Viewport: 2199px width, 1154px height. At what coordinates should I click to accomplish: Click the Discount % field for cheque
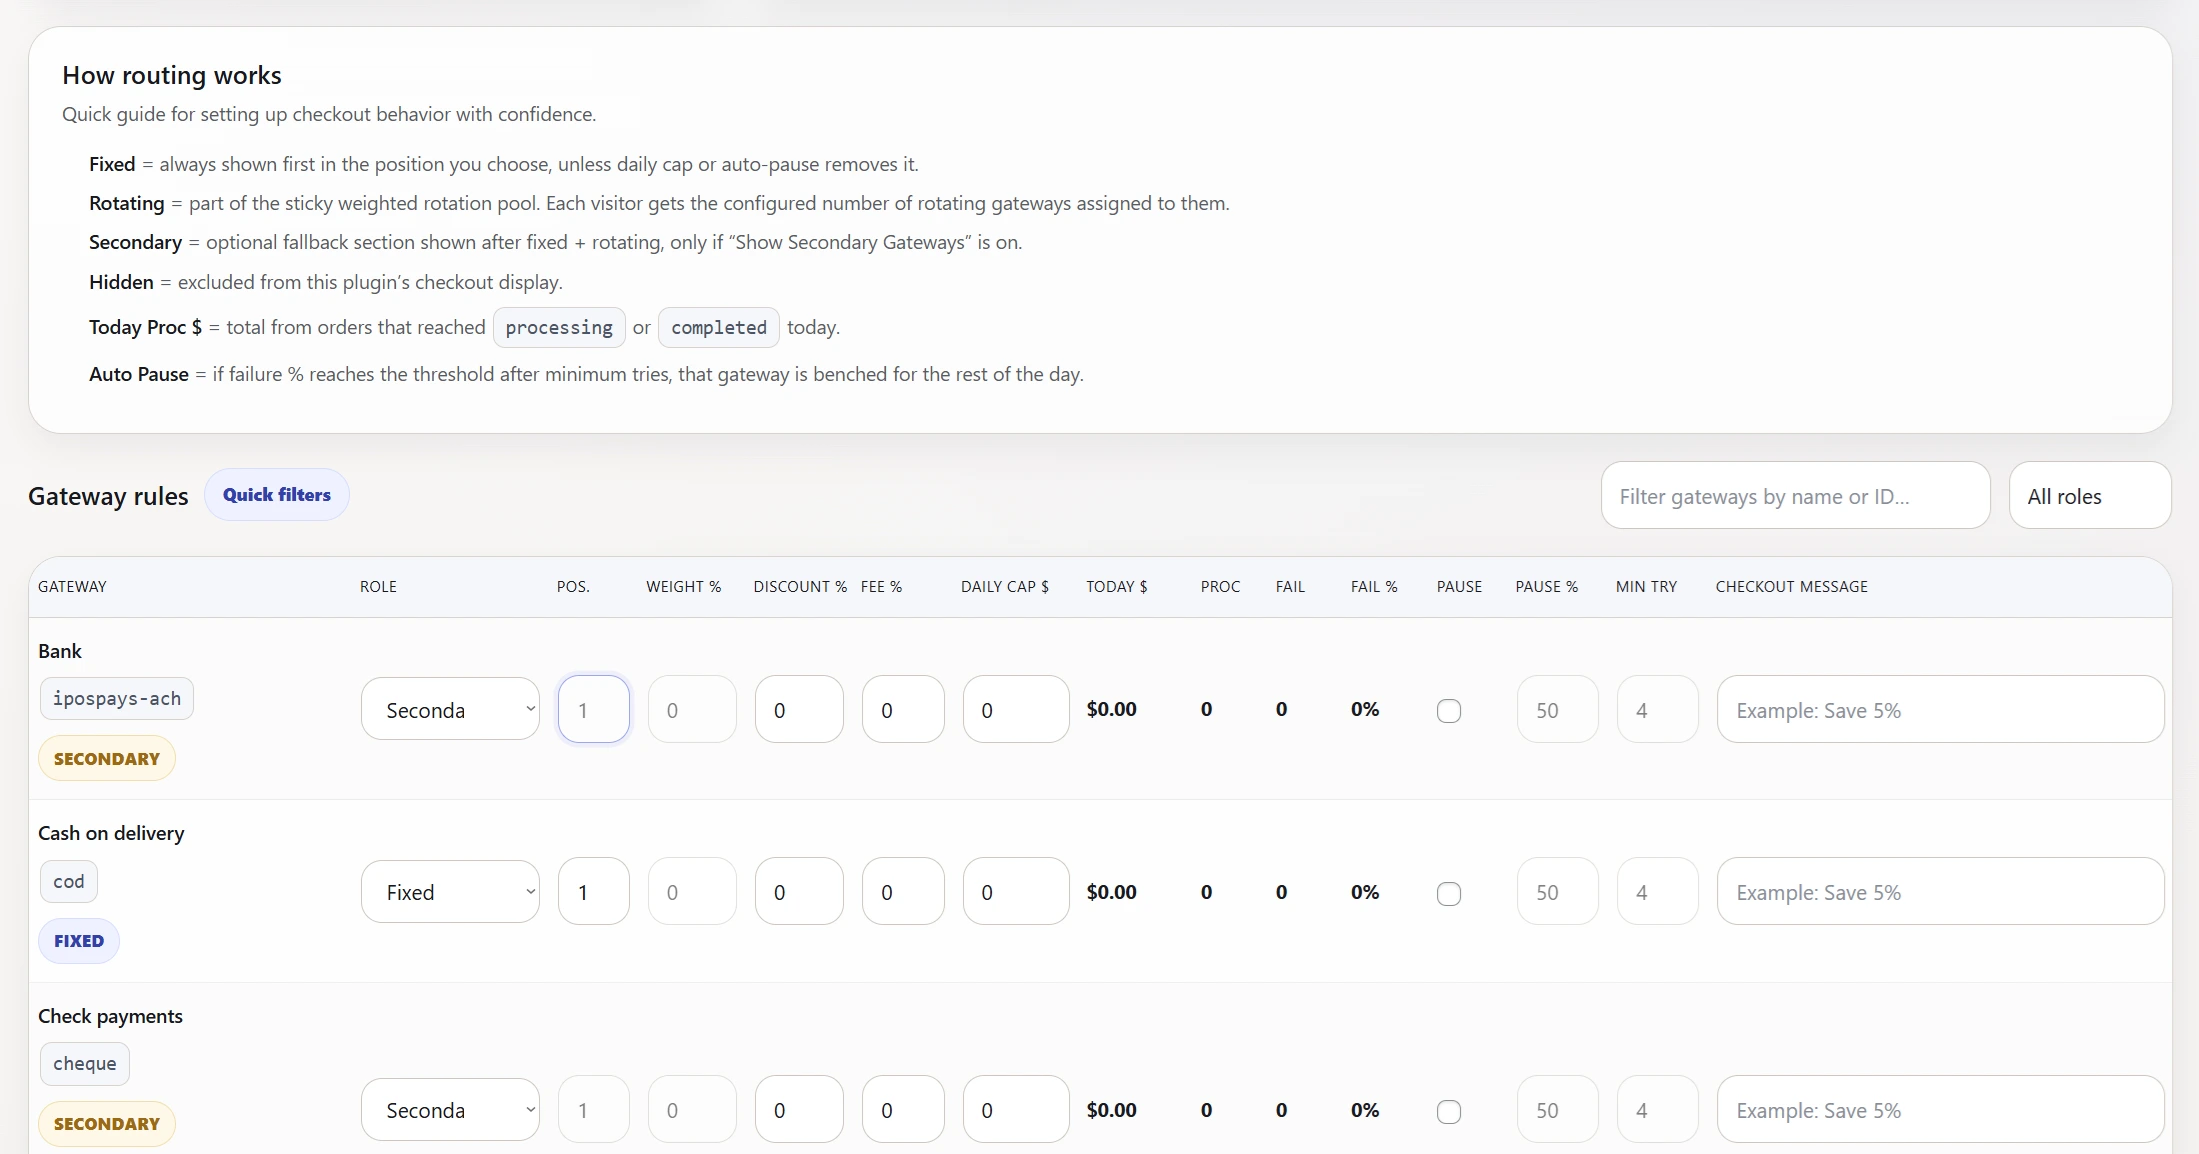click(798, 1109)
